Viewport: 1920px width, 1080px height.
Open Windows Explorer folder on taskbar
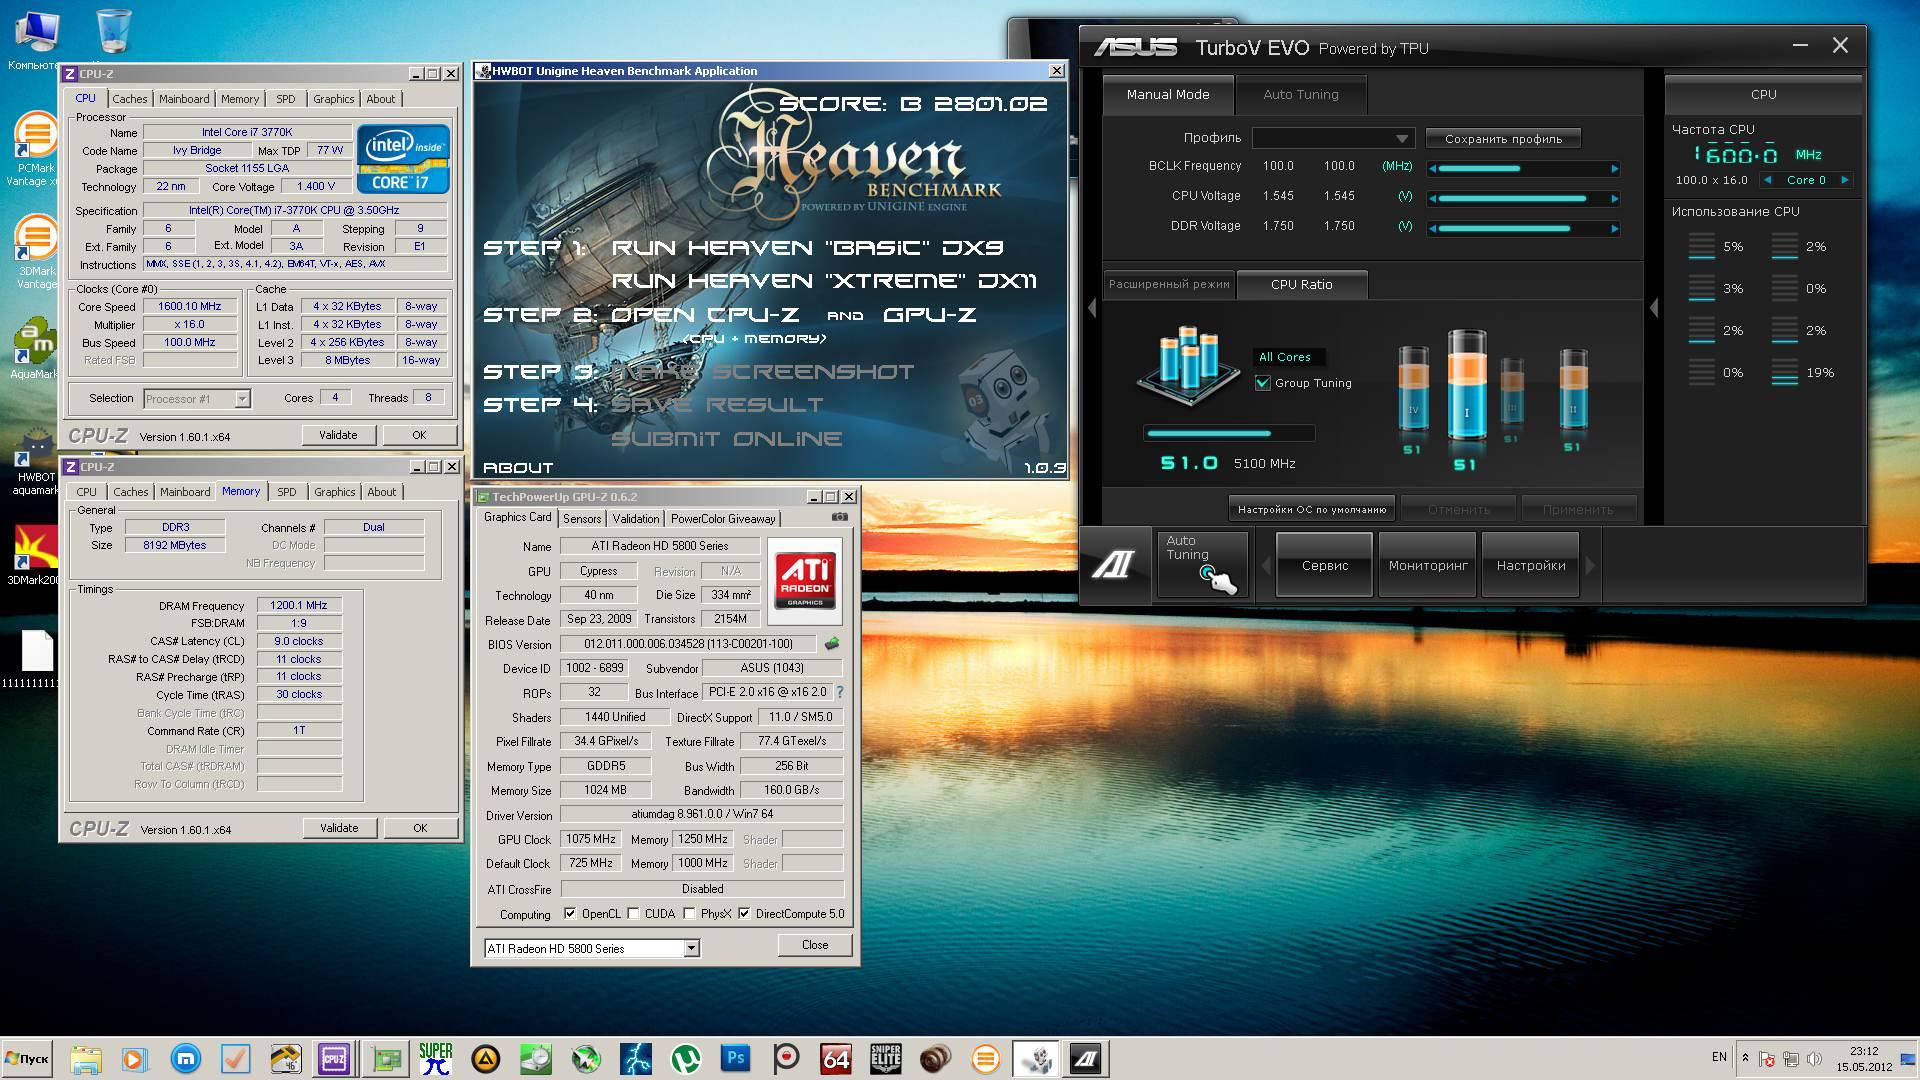85,1059
